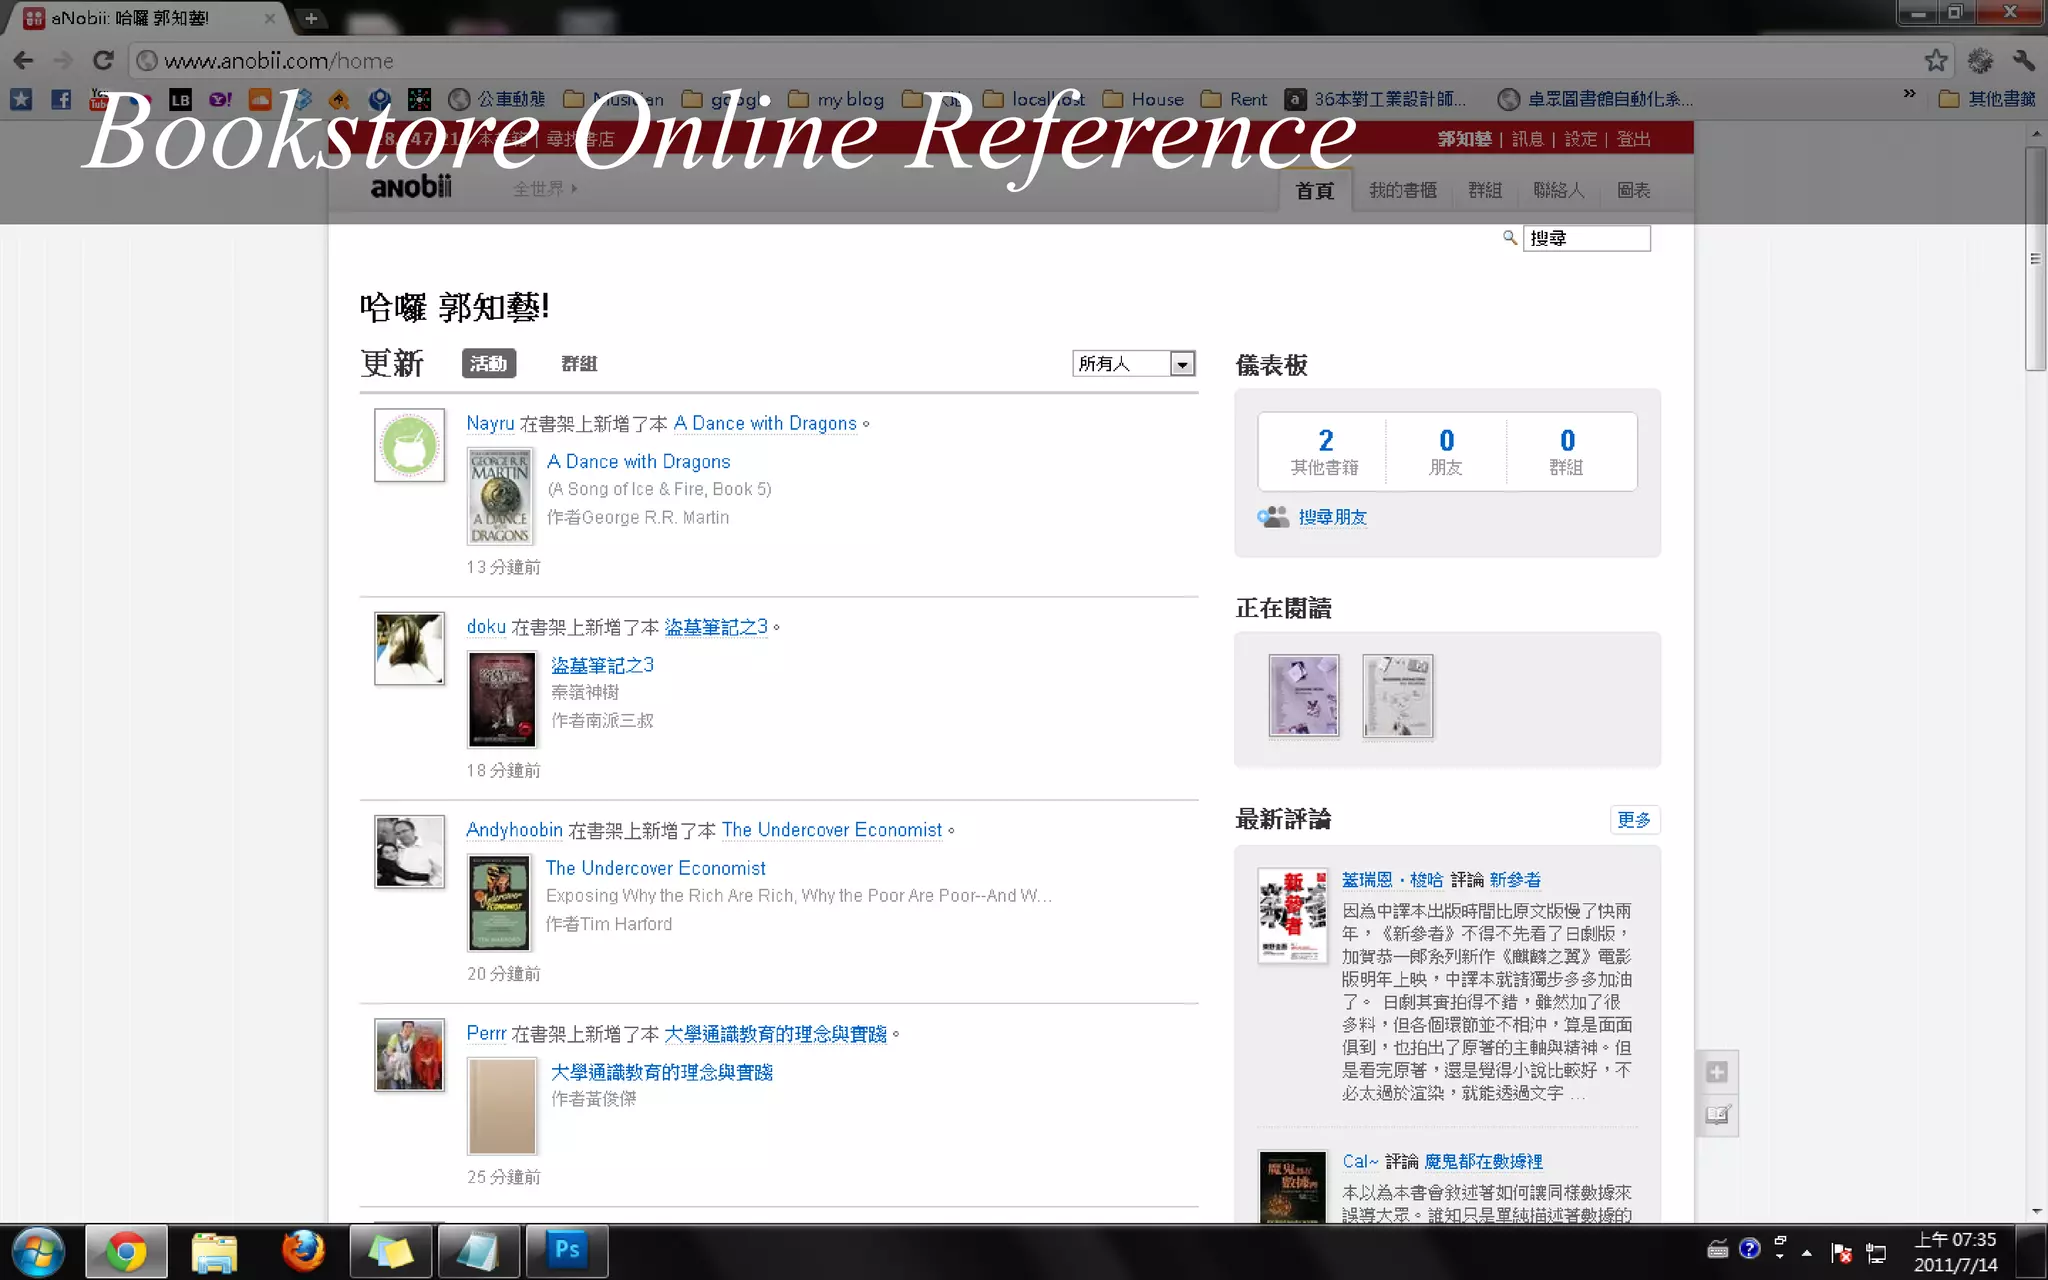Click the Action Center flag icon
Screen dimensions: 2048x1280
pos(1841,1252)
